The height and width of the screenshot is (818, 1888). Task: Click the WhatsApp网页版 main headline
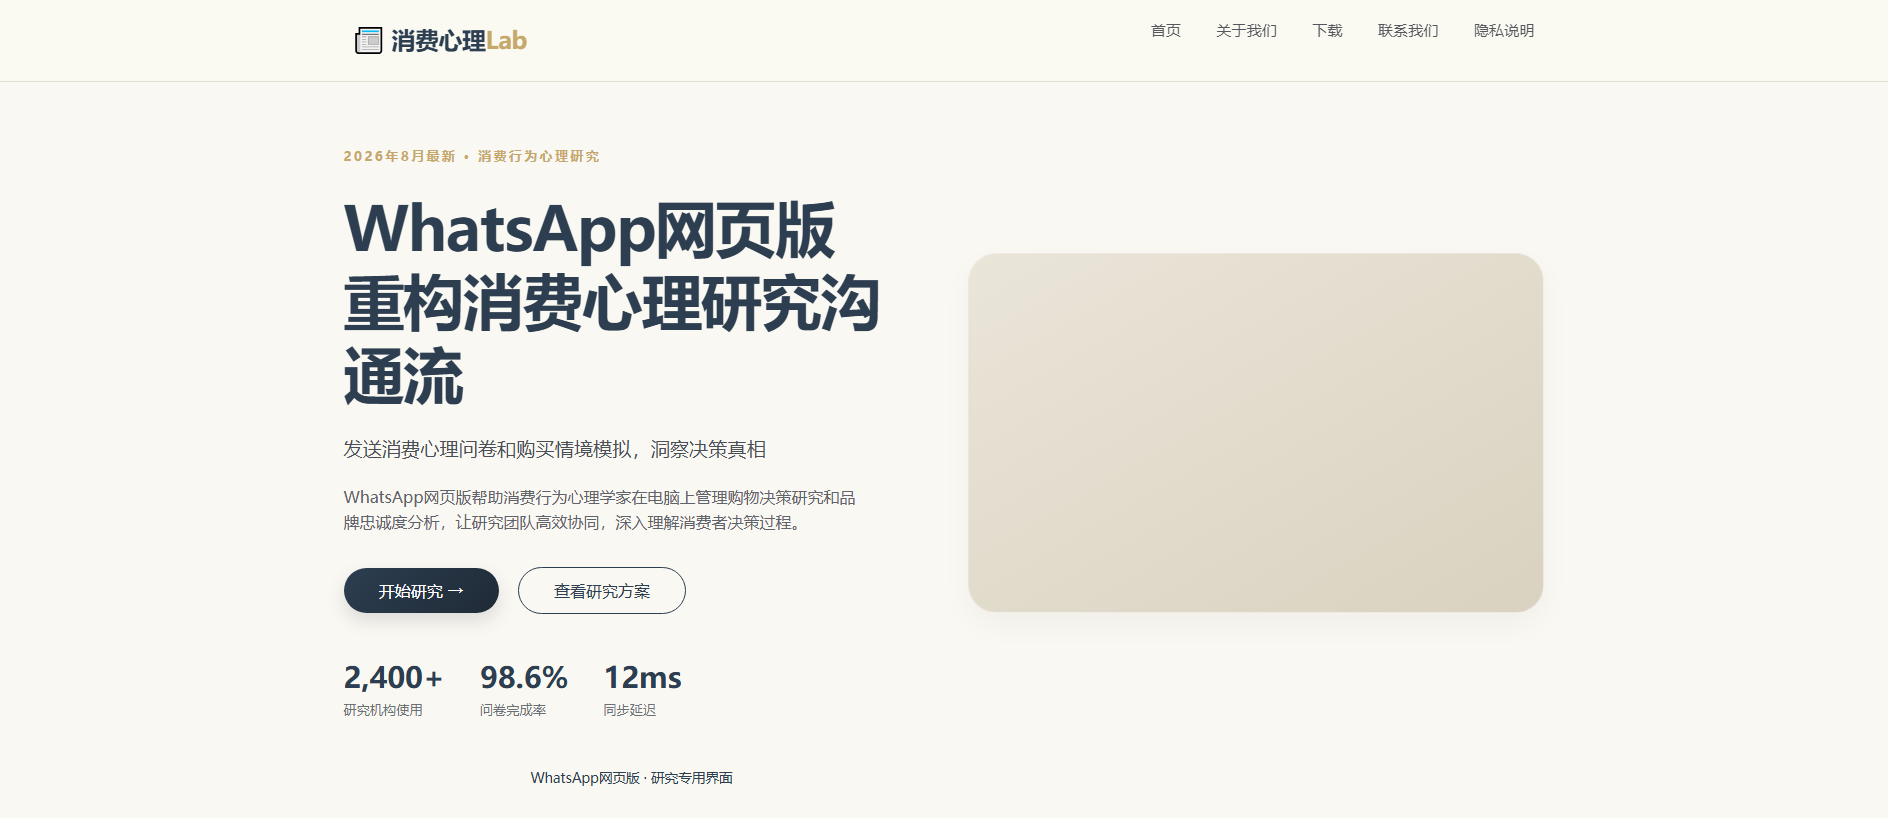[x=611, y=304]
